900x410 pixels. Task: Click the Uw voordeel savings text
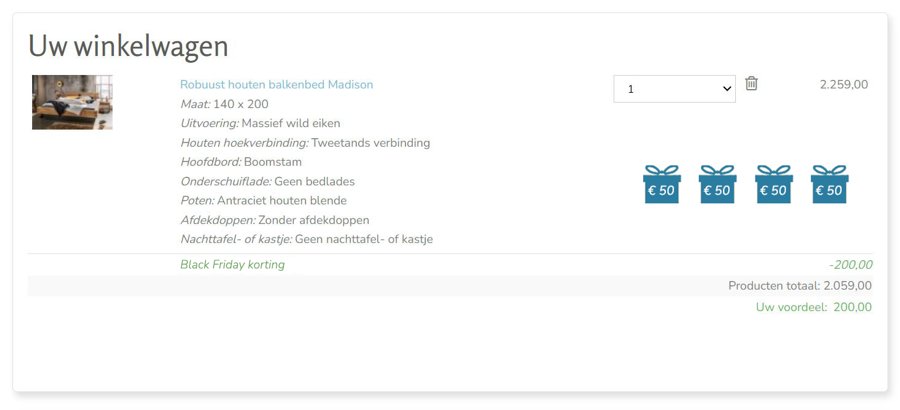(x=813, y=307)
